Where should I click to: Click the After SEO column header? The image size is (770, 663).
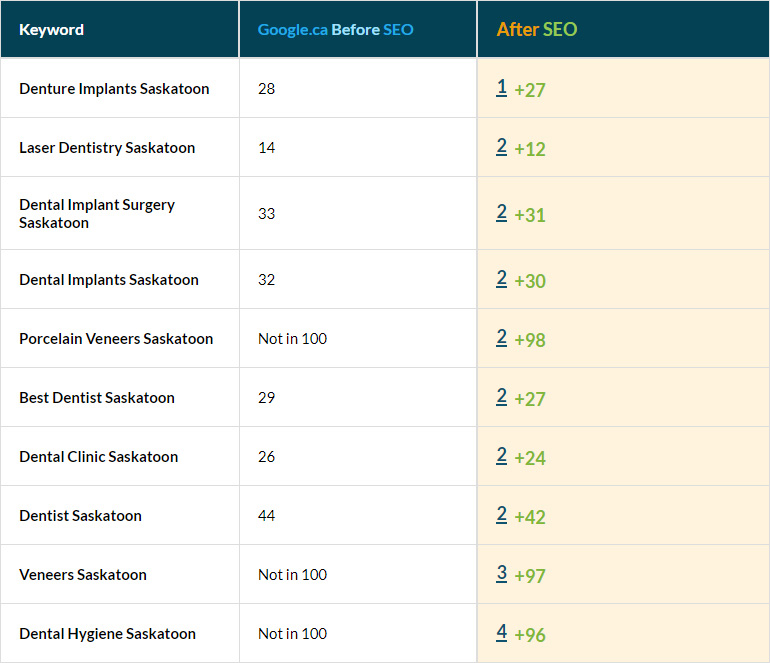click(537, 29)
